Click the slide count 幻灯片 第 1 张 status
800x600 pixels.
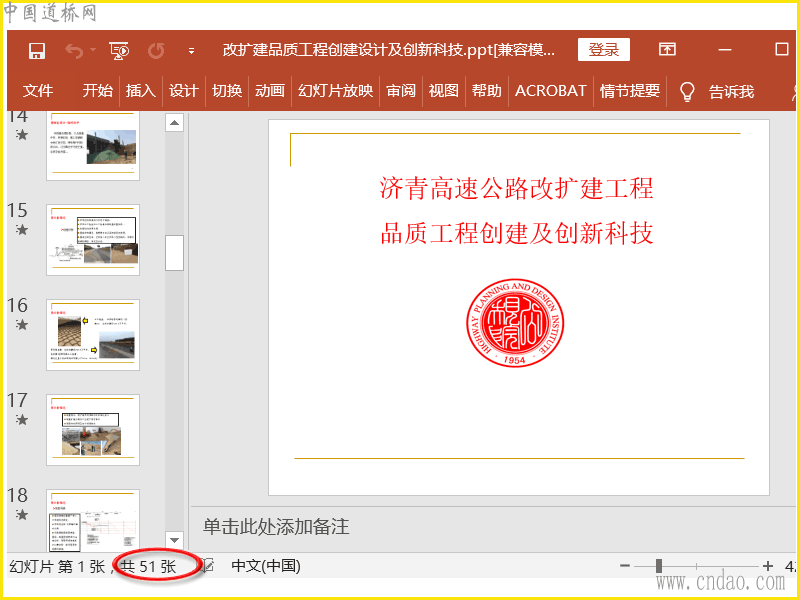pos(57,567)
